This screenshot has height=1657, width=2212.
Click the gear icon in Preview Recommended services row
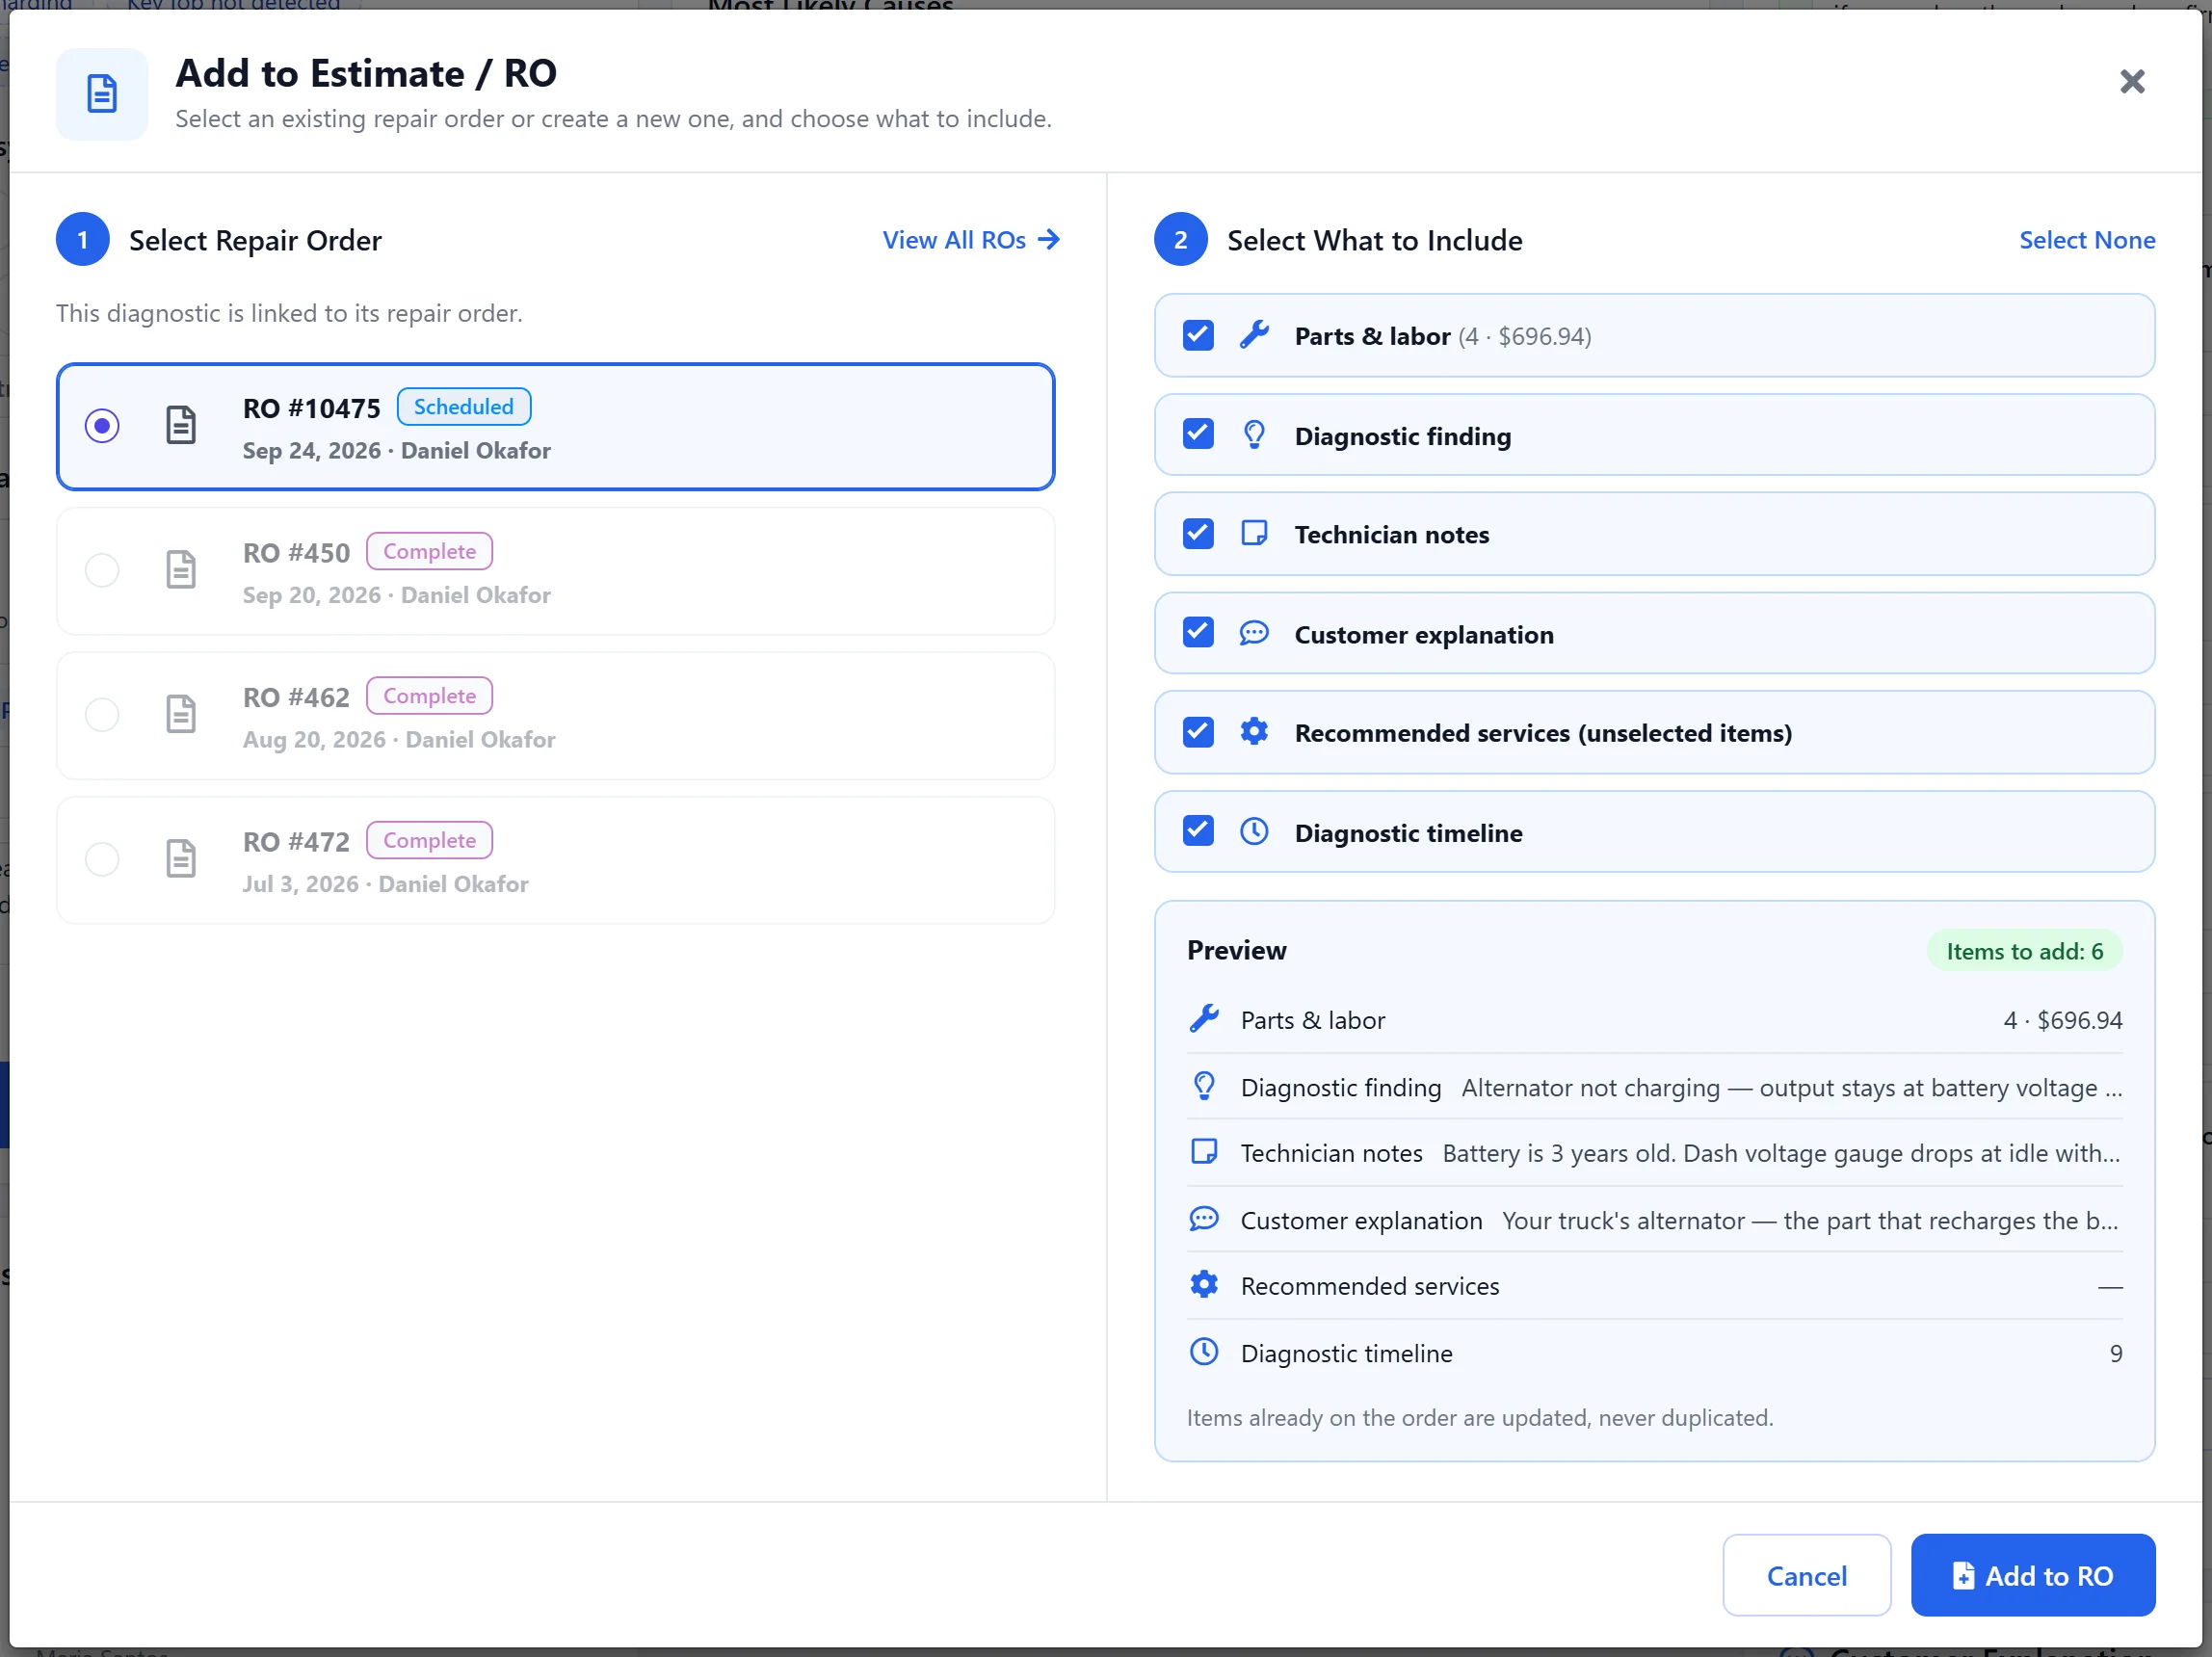pos(1204,1285)
